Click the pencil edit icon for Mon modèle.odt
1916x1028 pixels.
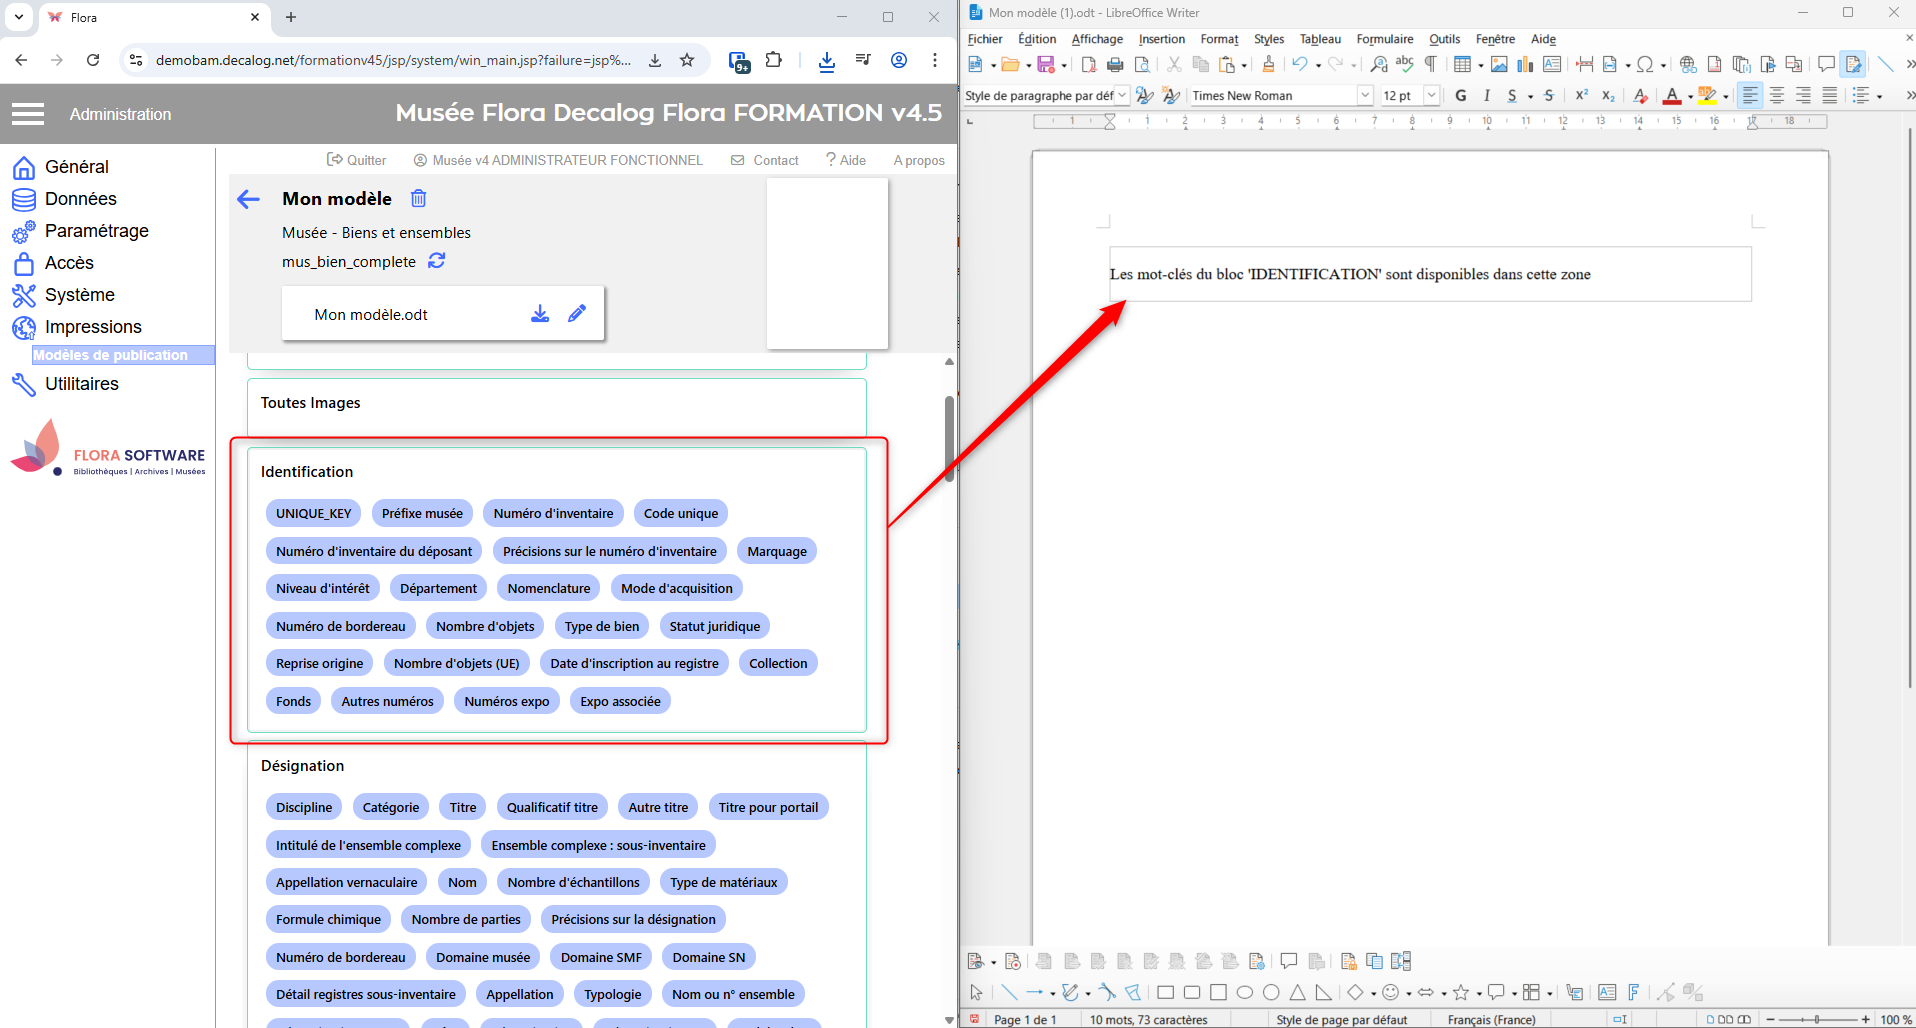tap(577, 314)
